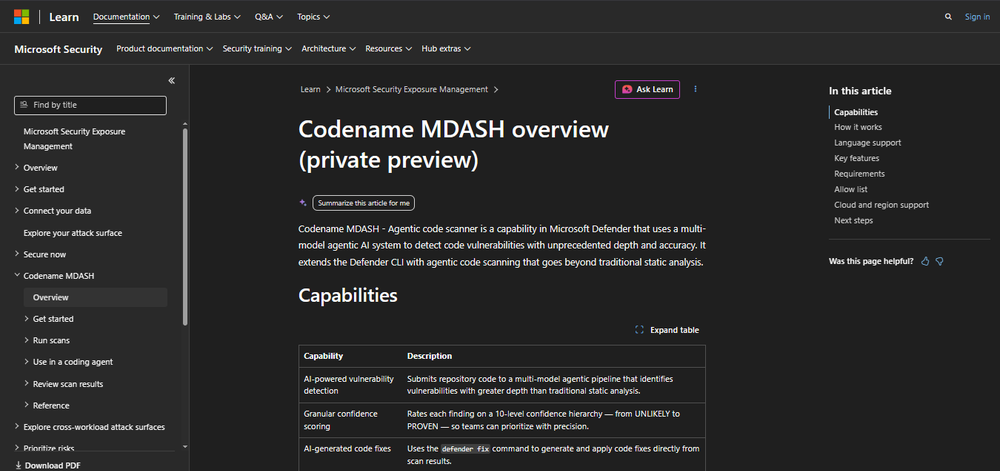The width and height of the screenshot is (1000, 471).
Task: Expand the Secure now node
Action: pyautogui.click(x=17, y=254)
